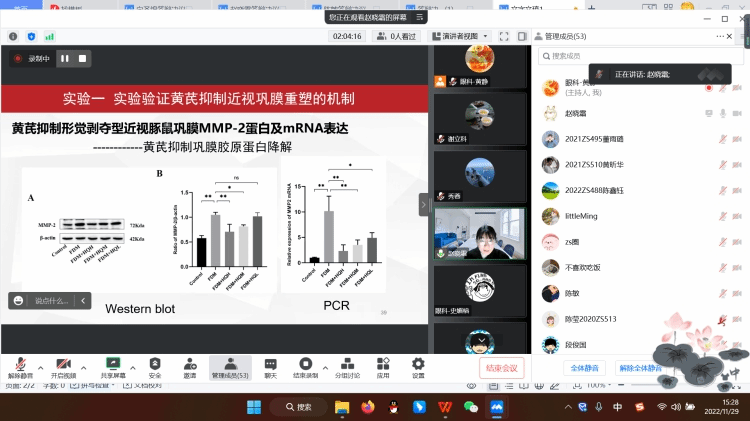The width and height of the screenshot is (750, 421).
Task: Expand recording options arrow beside 结束录制
Action: (325, 368)
